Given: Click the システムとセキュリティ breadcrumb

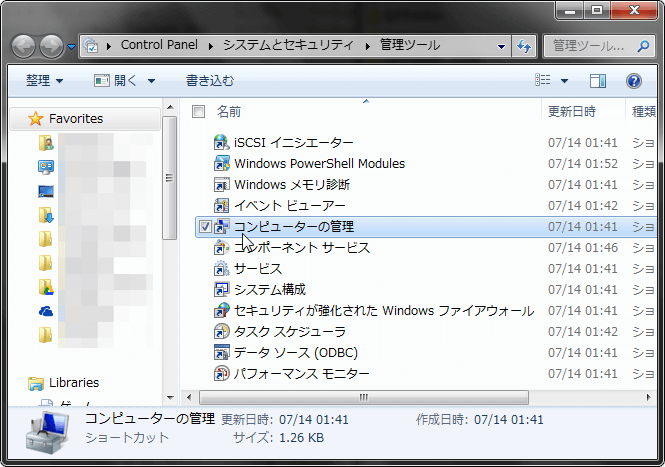Looking at the screenshot, I should (x=288, y=45).
